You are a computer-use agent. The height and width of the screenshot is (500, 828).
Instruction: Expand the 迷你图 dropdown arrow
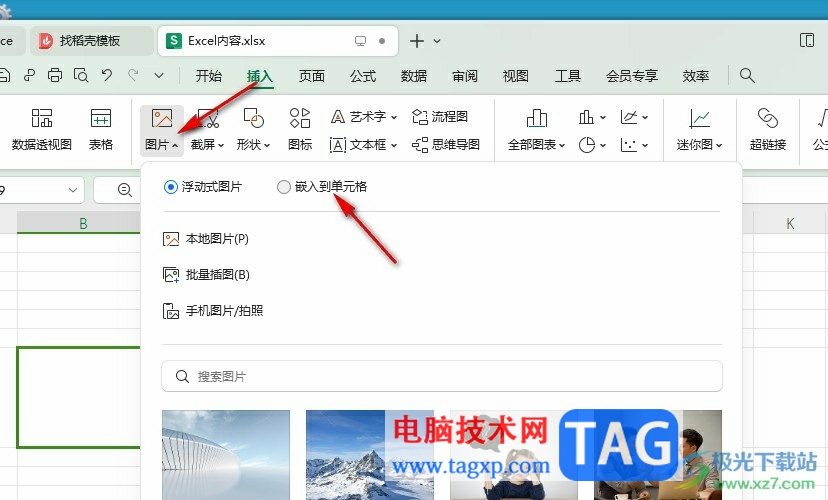tap(719, 145)
